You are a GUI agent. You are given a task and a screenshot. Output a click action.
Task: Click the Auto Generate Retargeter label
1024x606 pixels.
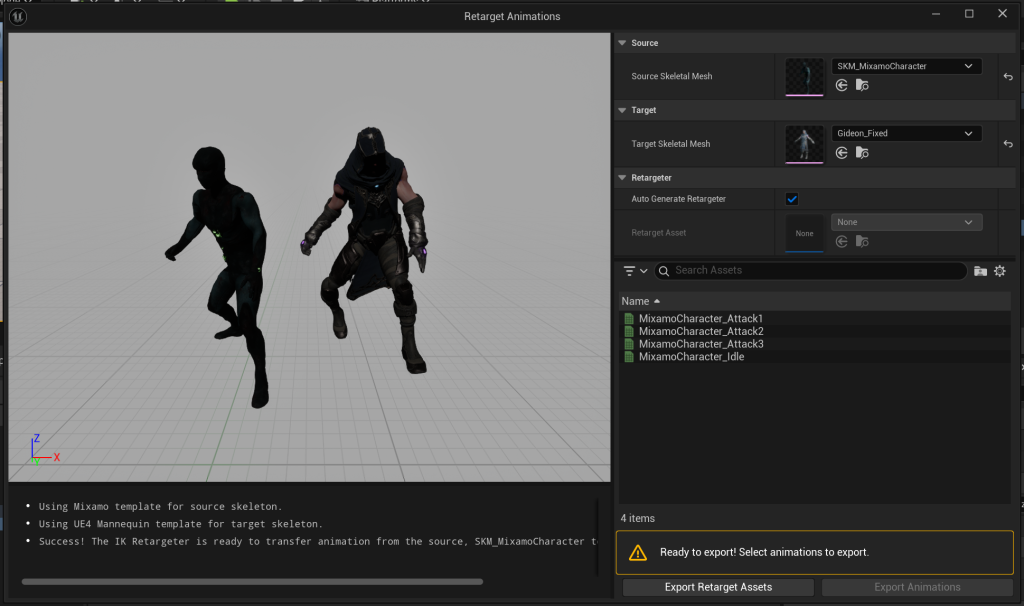(x=678, y=199)
